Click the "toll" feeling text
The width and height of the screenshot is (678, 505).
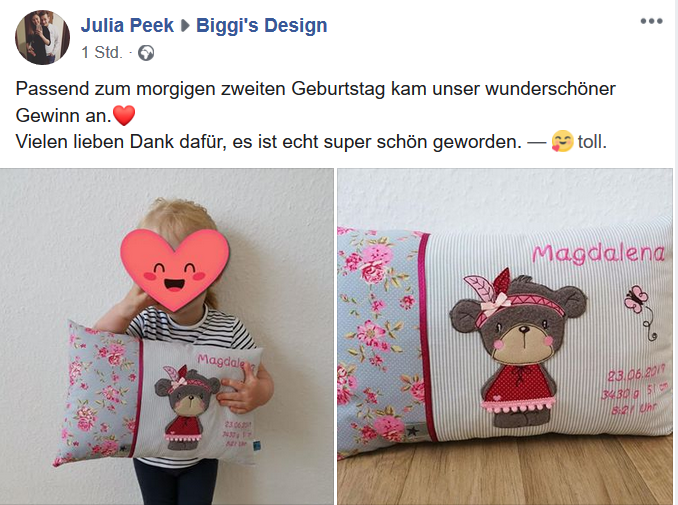tap(592, 141)
